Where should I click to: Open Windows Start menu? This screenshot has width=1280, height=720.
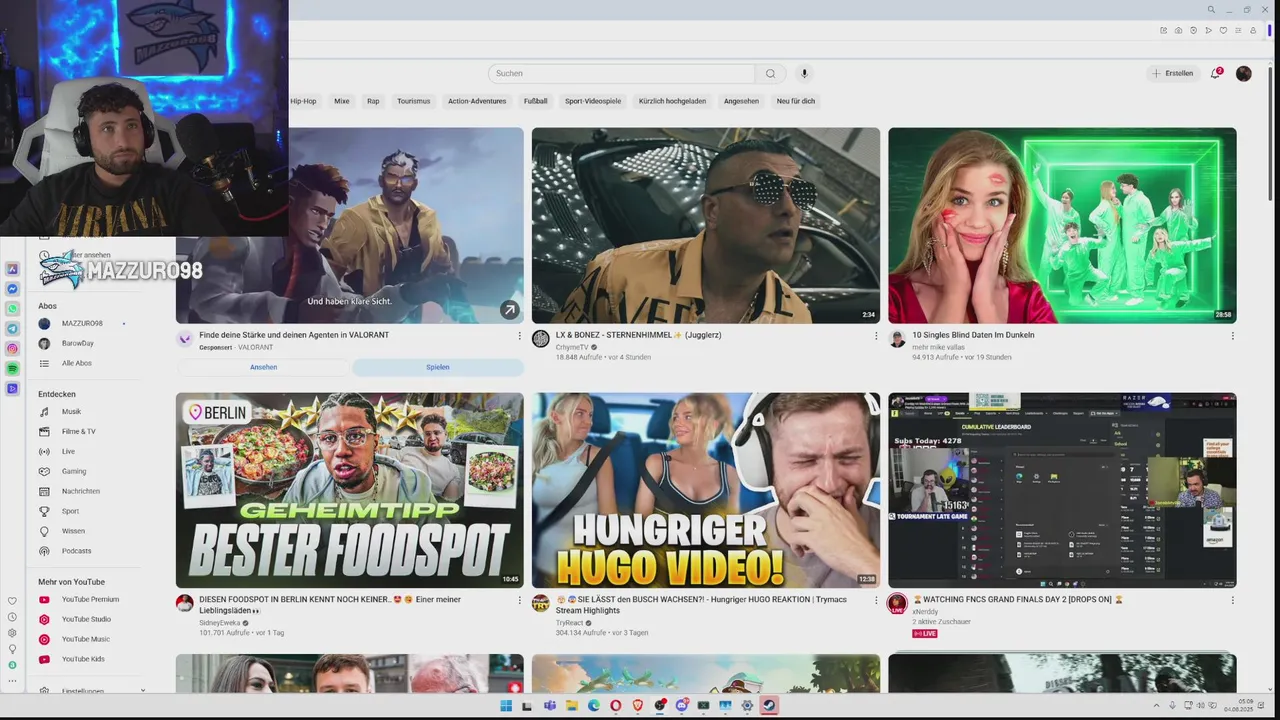506,705
